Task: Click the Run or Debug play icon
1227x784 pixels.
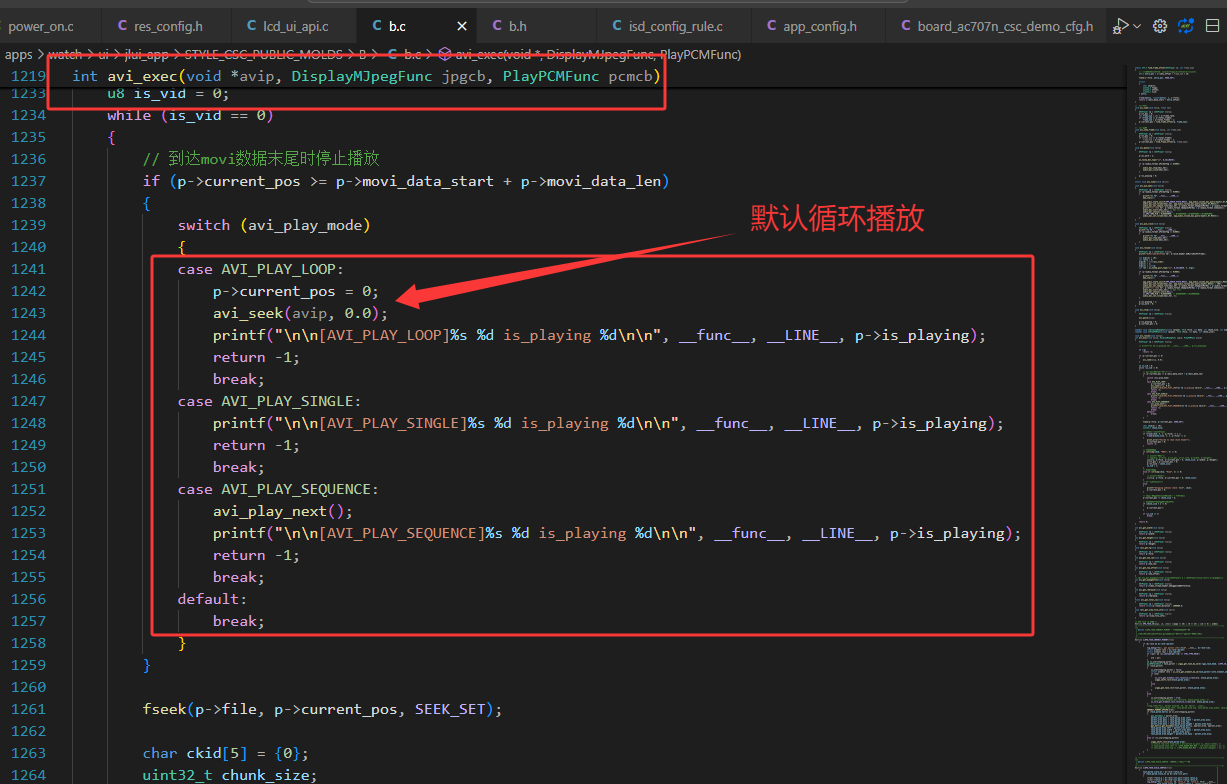Action: 1122,26
